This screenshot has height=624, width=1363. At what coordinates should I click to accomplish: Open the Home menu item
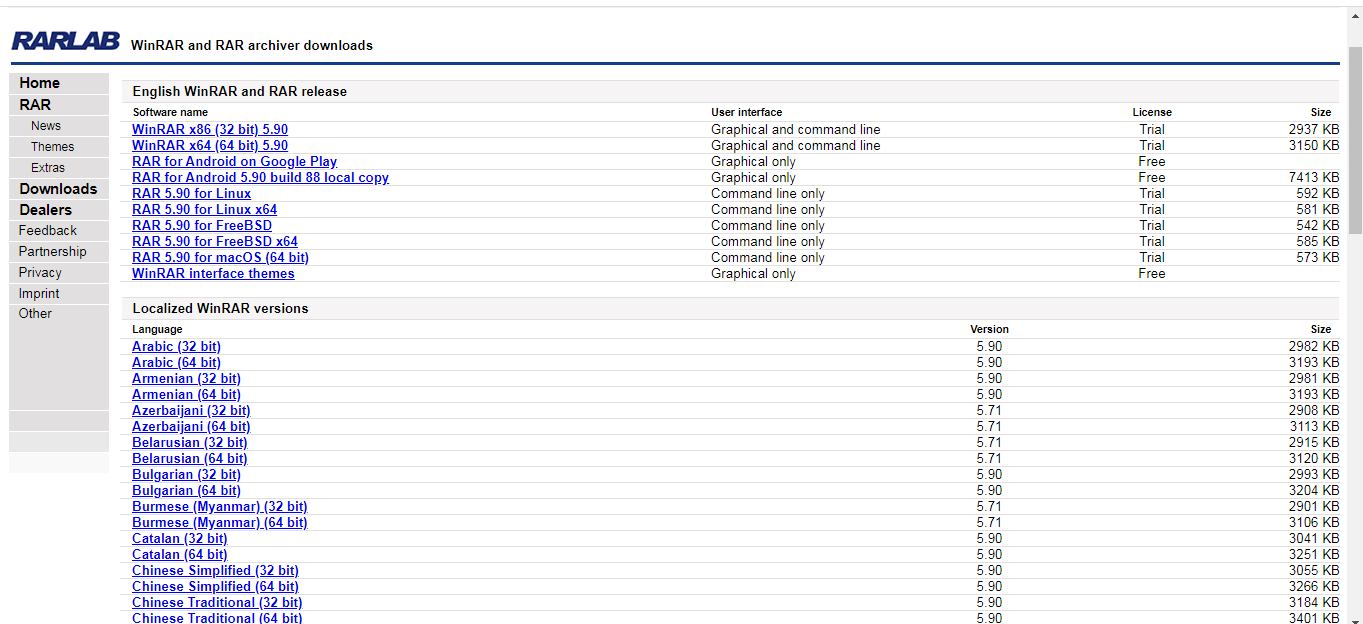pyautogui.click(x=40, y=83)
